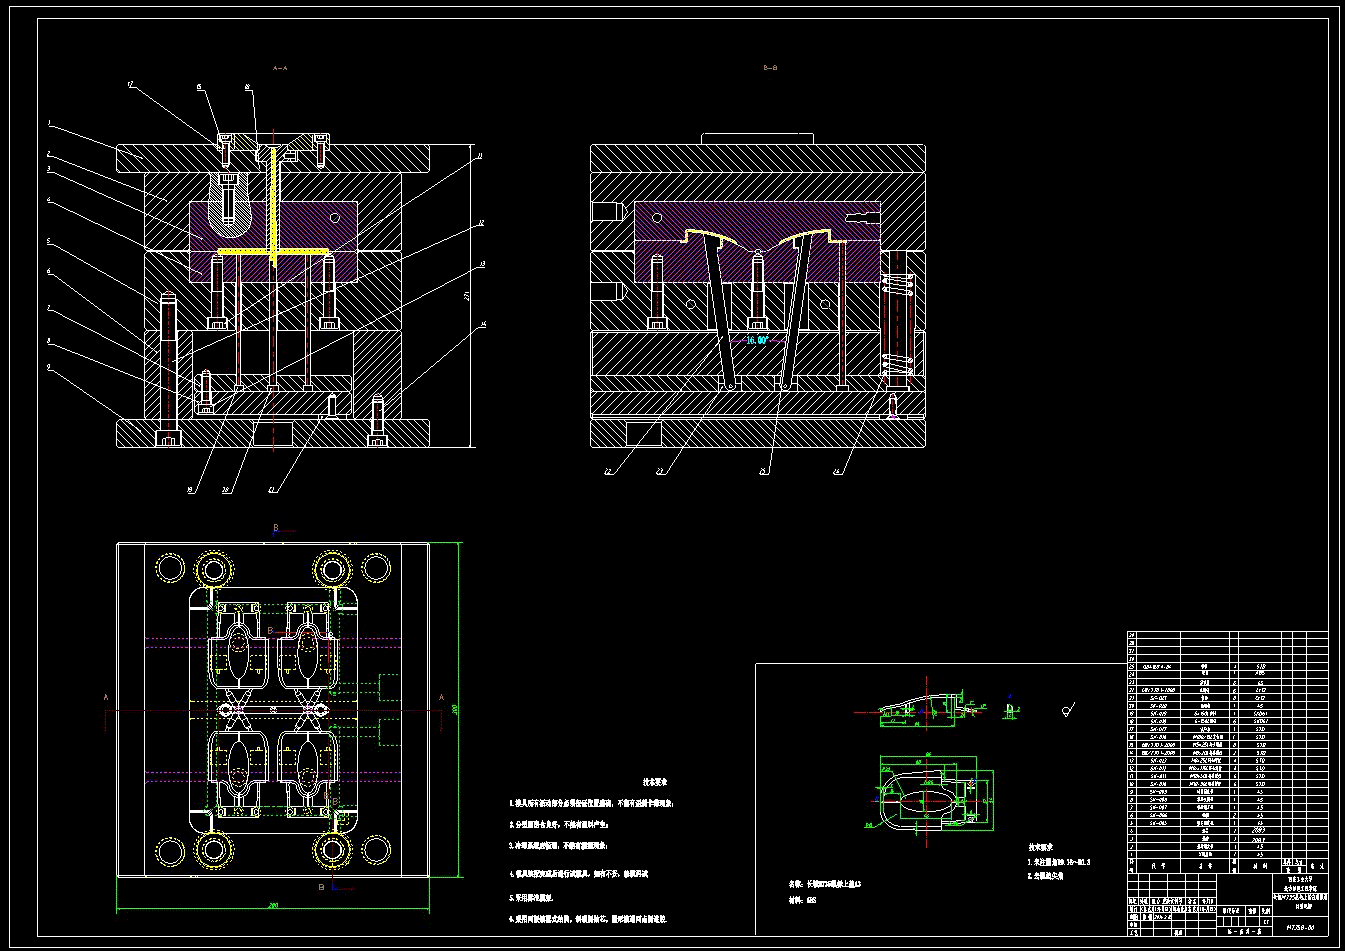Select mold technical note number 4

point(579,874)
